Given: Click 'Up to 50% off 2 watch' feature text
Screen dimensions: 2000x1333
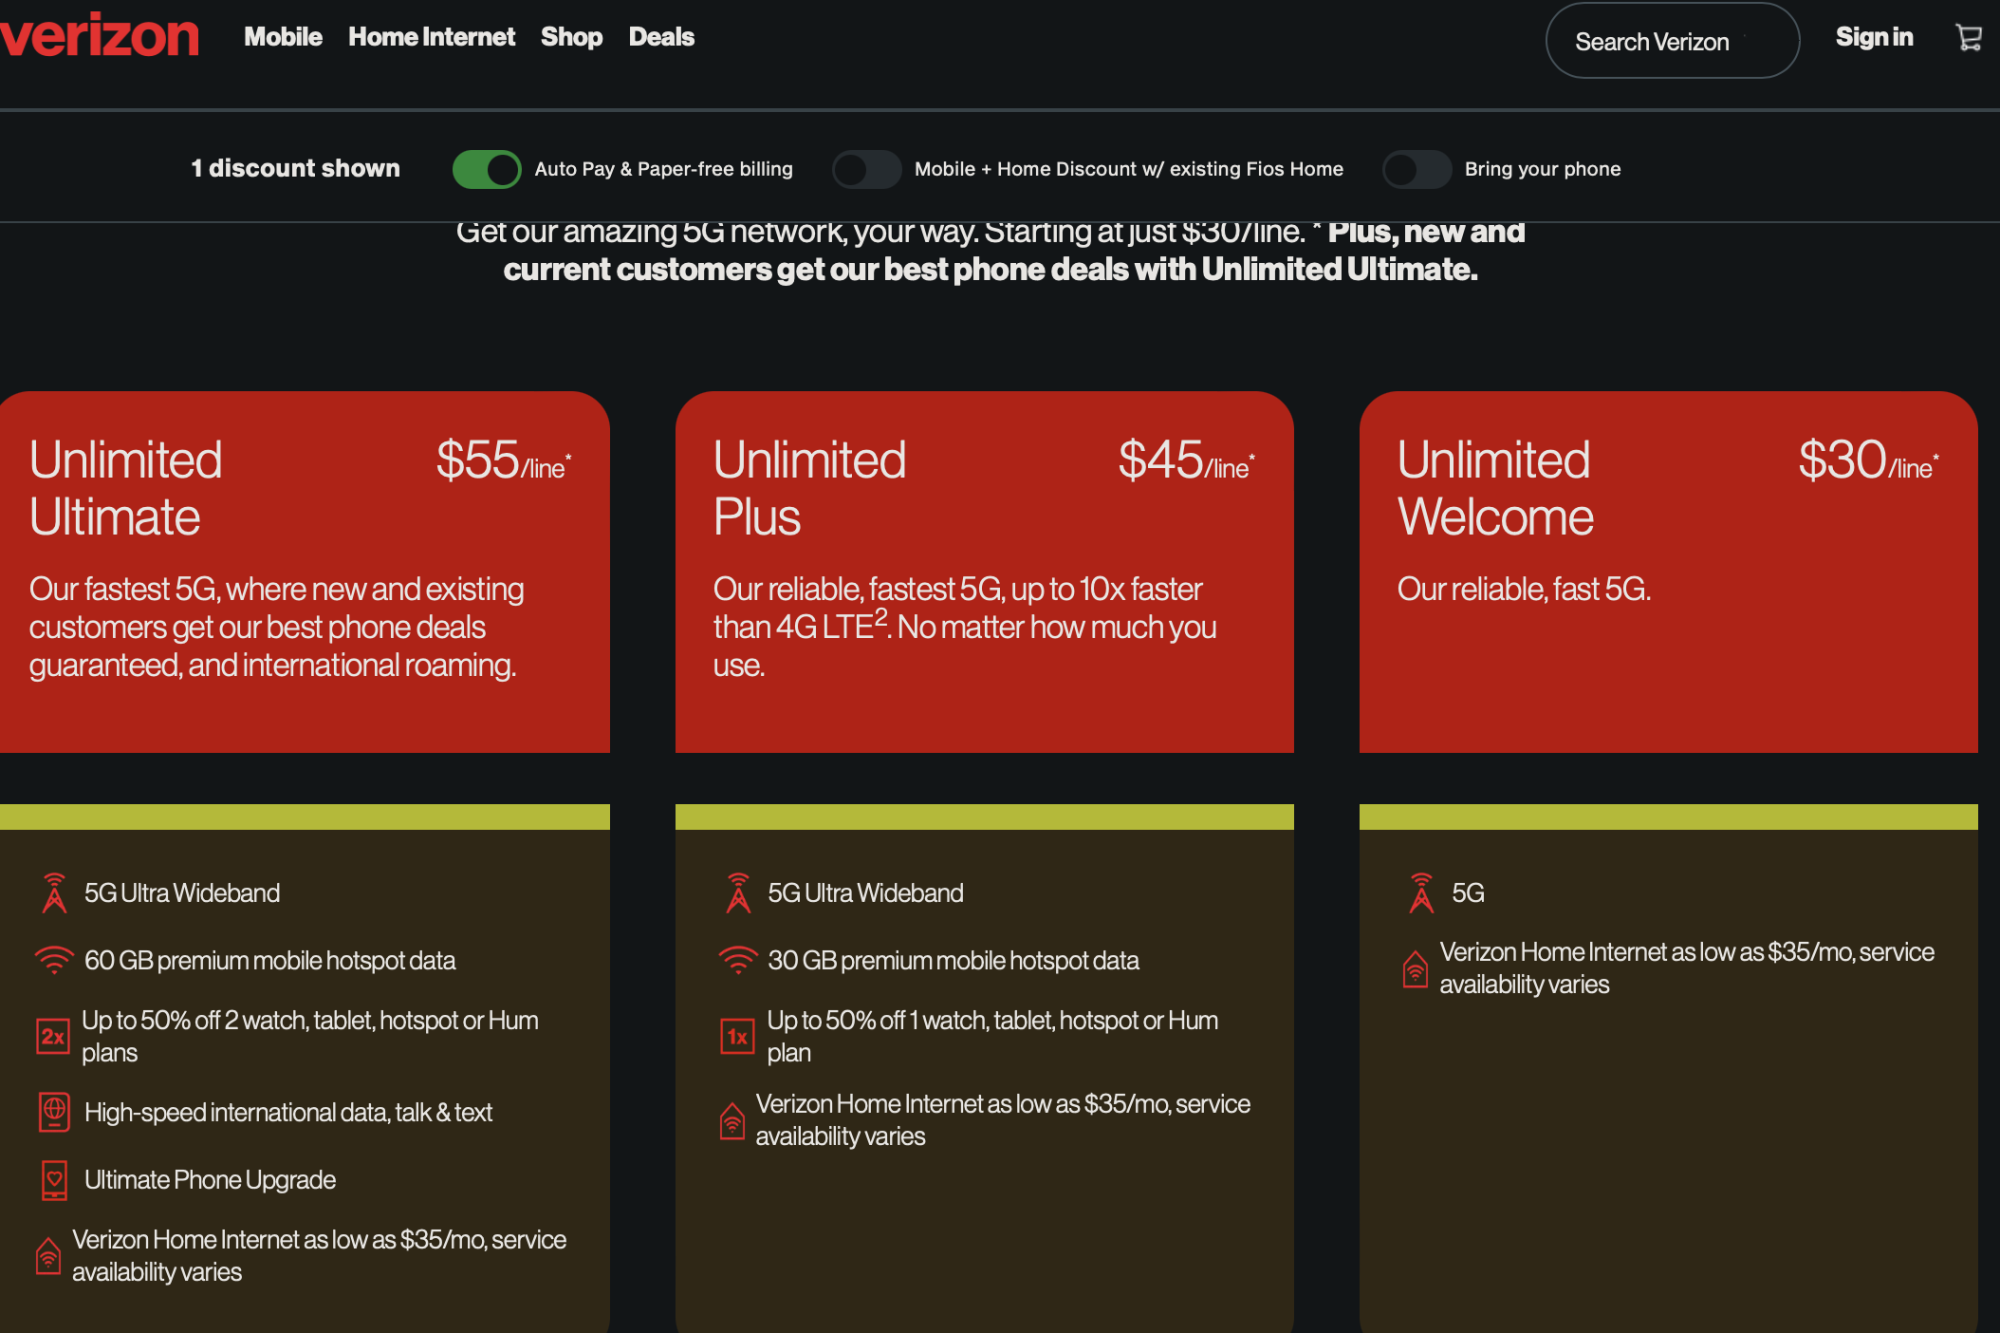Looking at the screenshot, I should 310,1036.
